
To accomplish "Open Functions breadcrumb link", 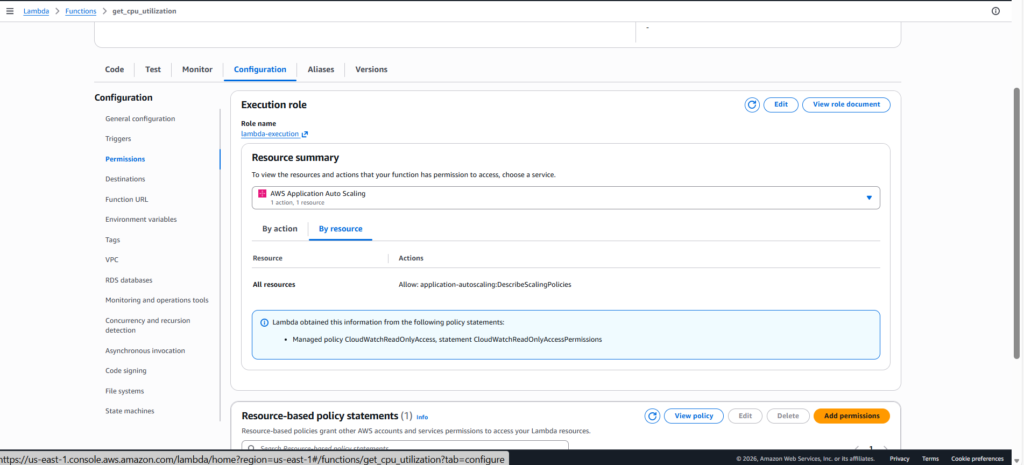I will [x=81, y=11].
